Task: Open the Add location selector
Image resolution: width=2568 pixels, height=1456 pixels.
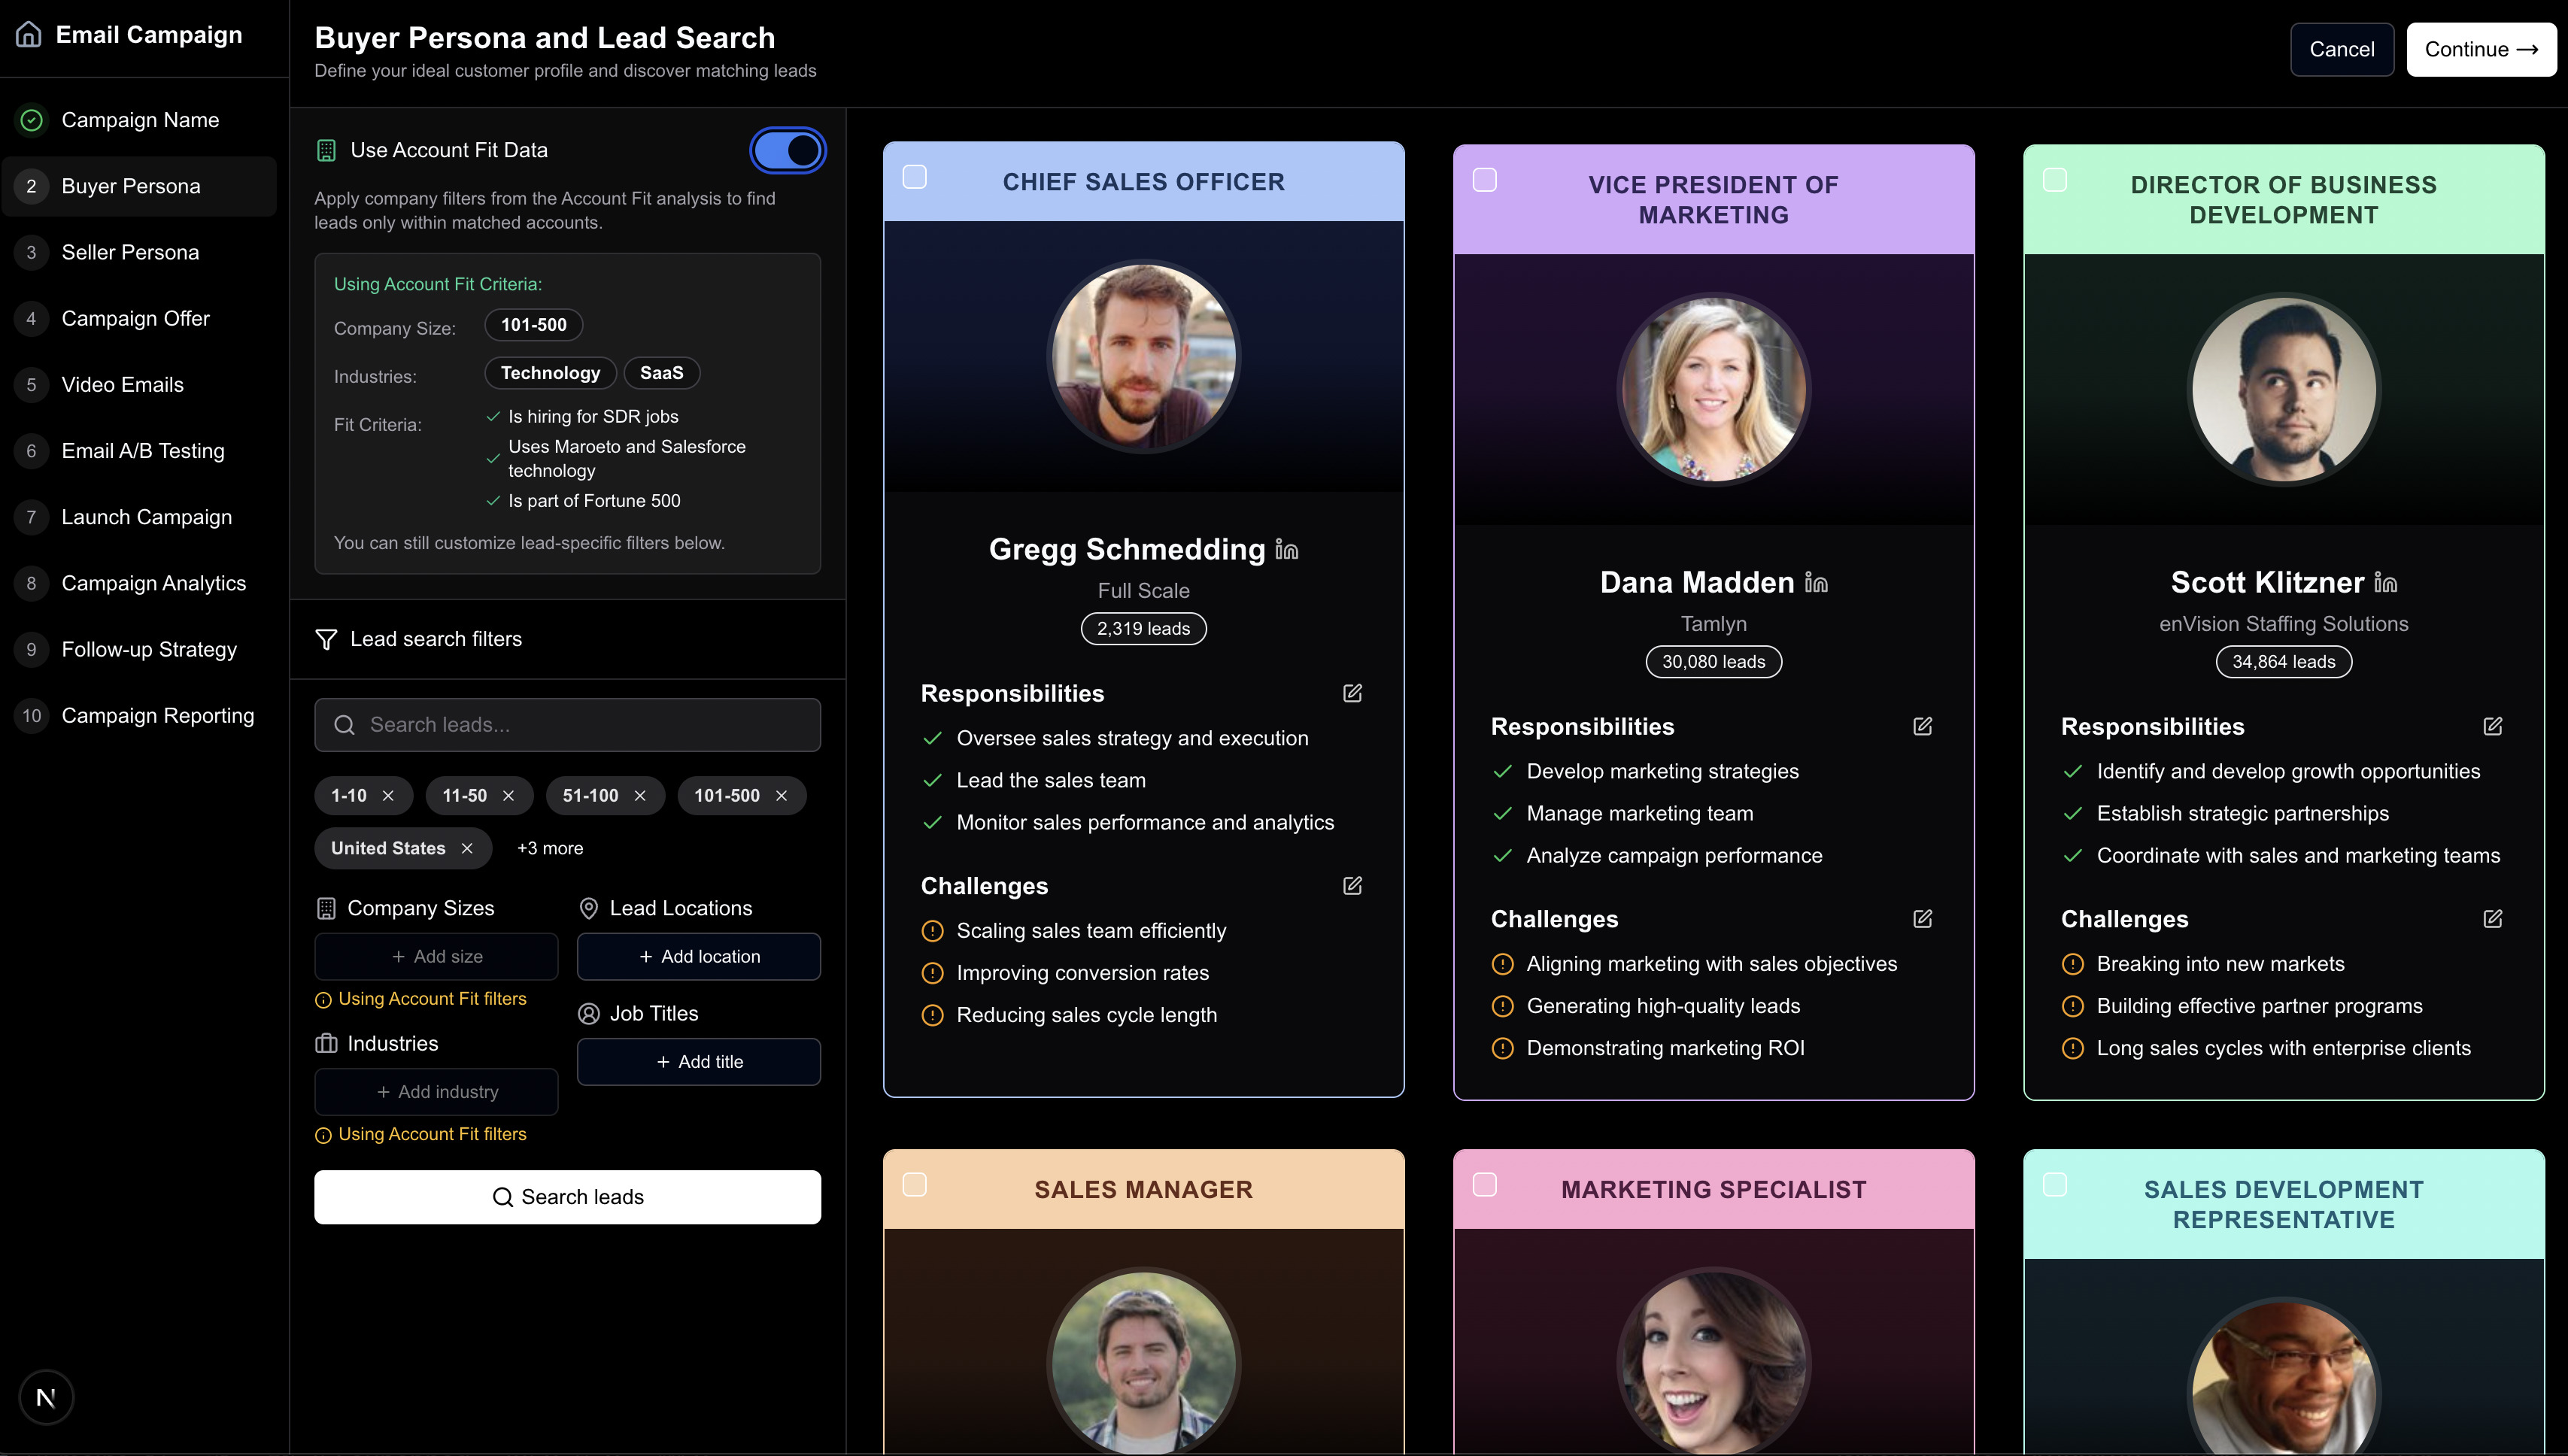Action: (698, 957)
